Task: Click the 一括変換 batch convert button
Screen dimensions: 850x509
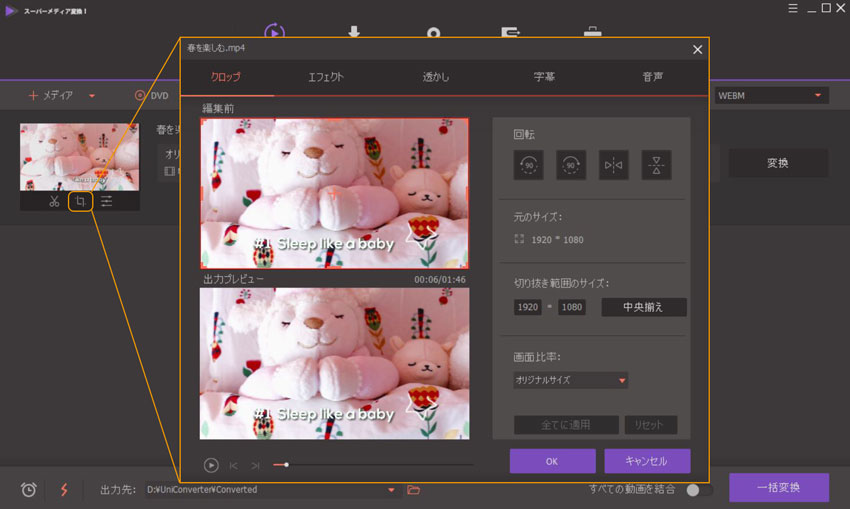Action: (779, 487)
